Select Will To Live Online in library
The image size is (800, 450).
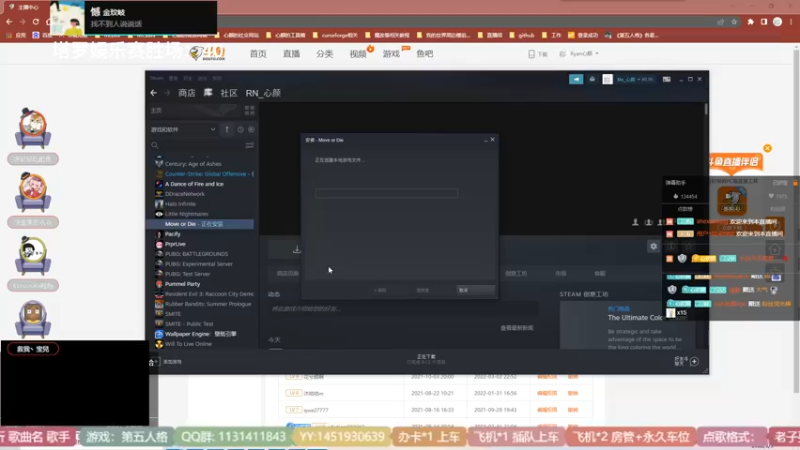point(203,344)
